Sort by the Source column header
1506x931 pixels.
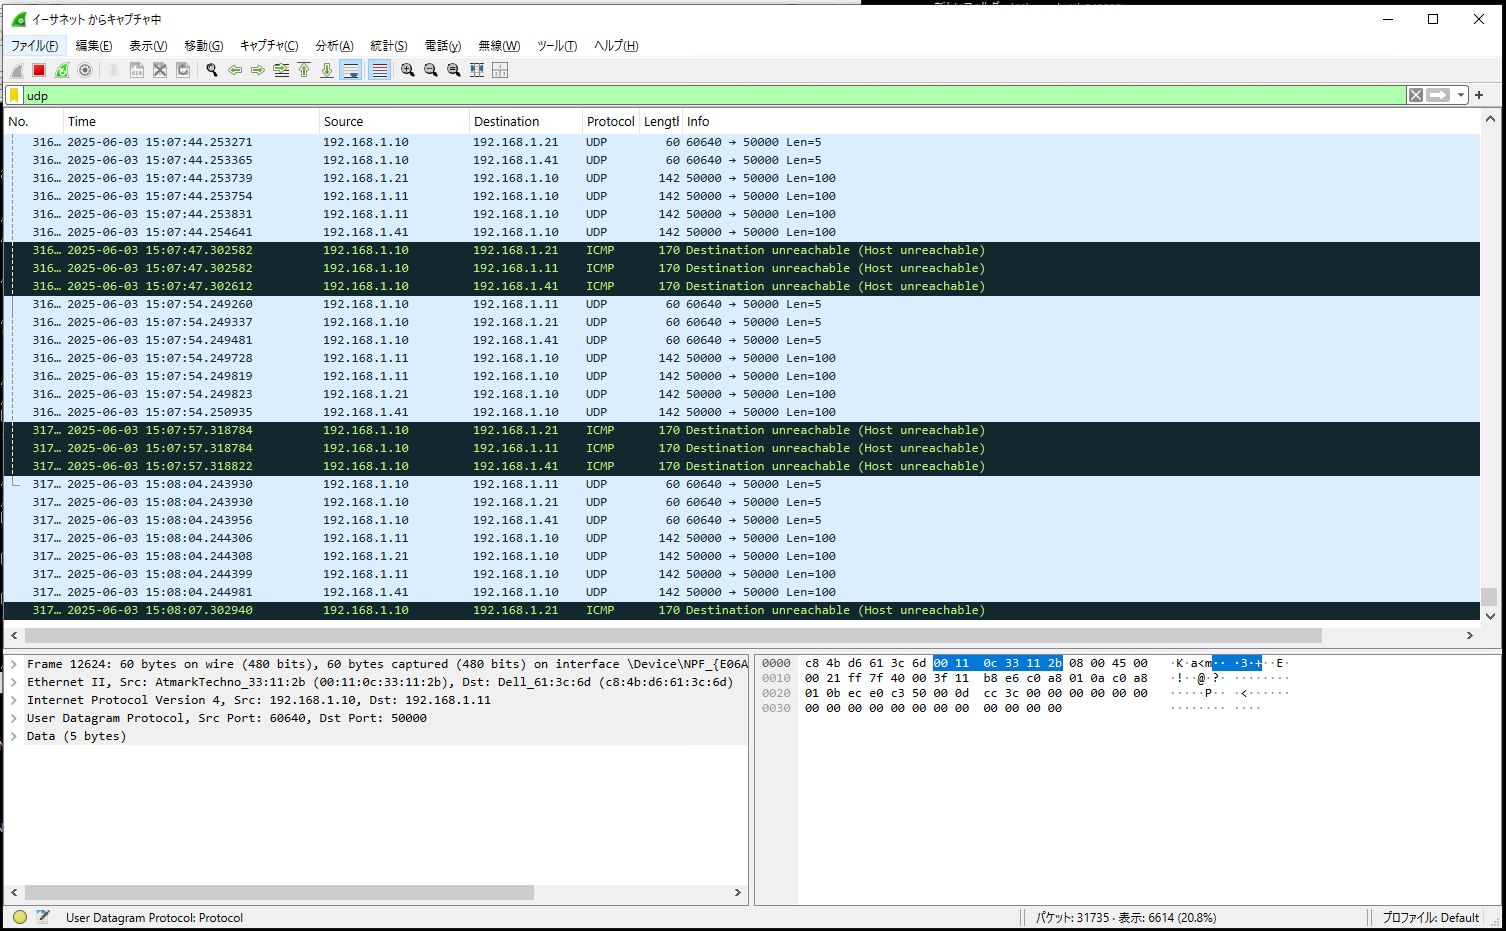click(395, 121)
